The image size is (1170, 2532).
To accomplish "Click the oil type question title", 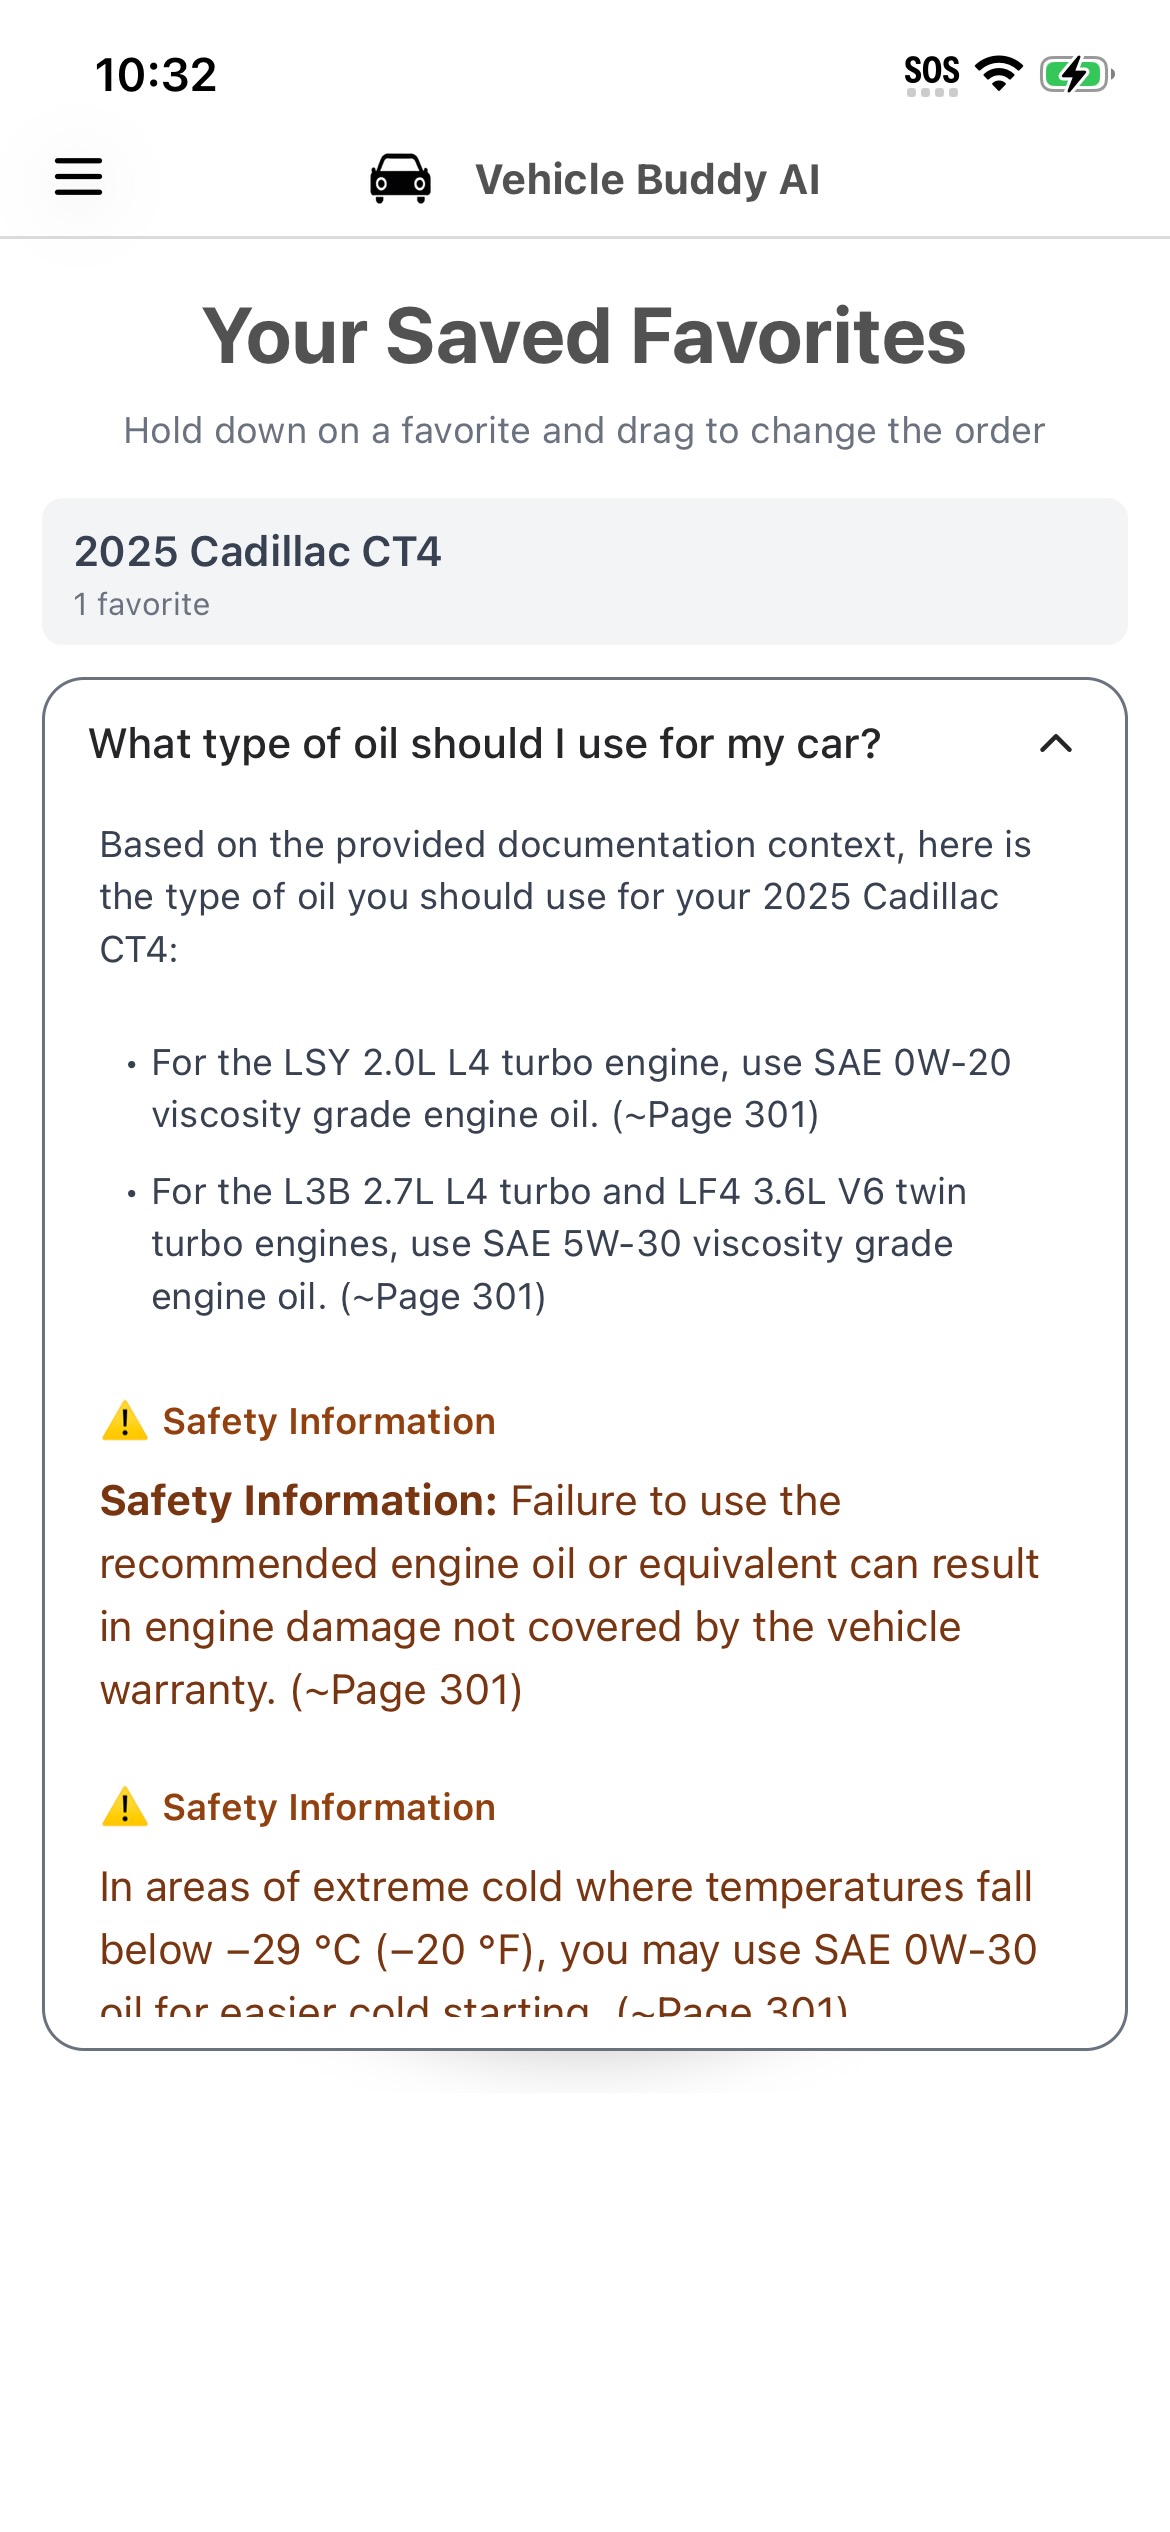I will (x=485, y=744).
